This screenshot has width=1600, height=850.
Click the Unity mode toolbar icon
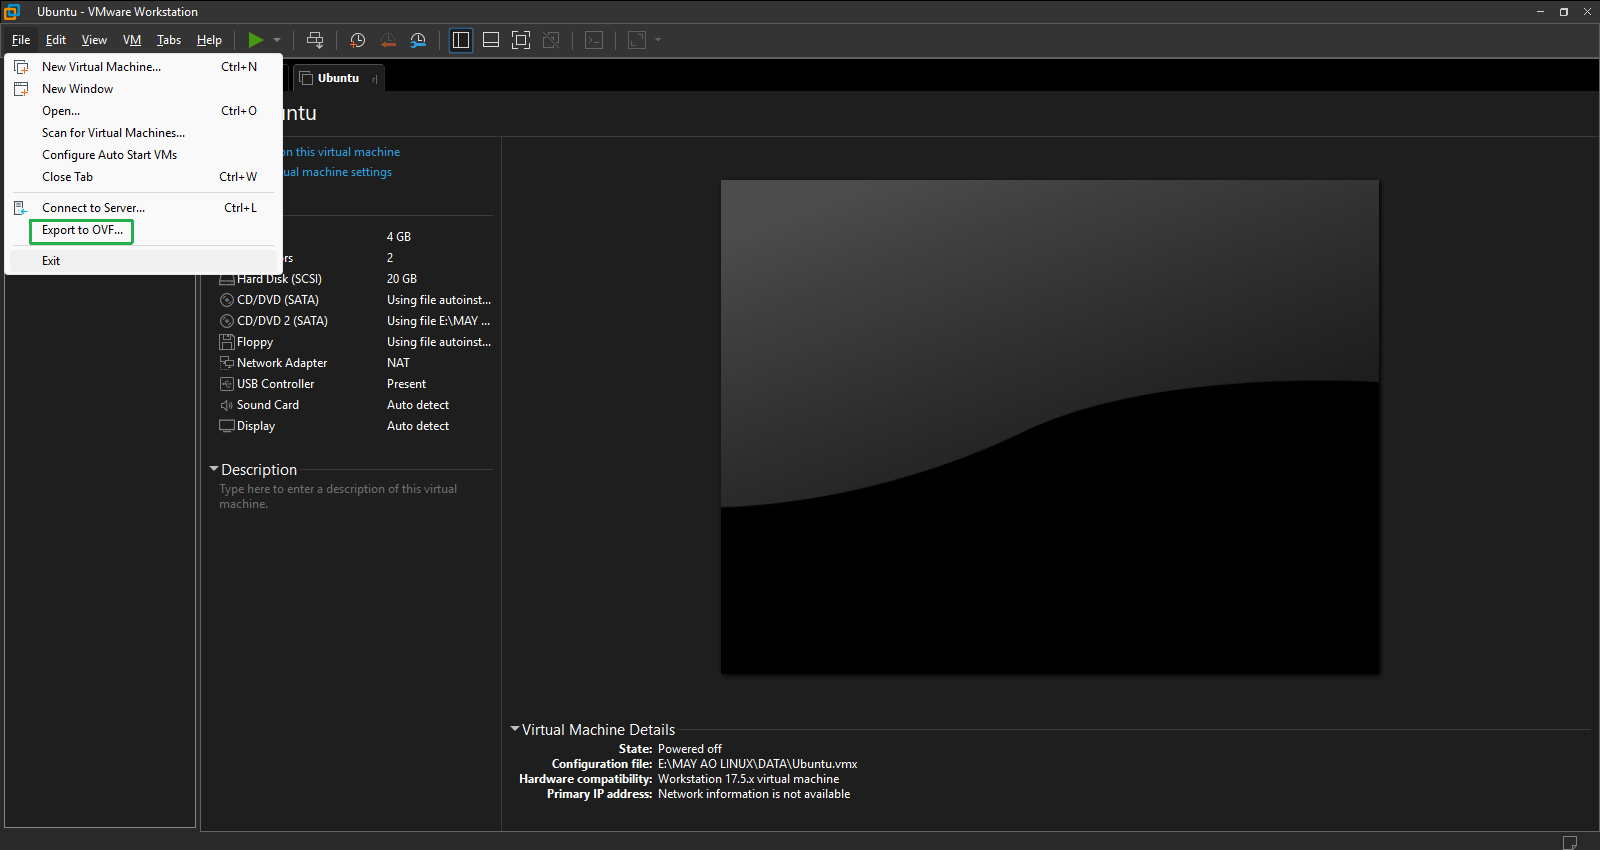pyautogui.click(x=551, y=40)
